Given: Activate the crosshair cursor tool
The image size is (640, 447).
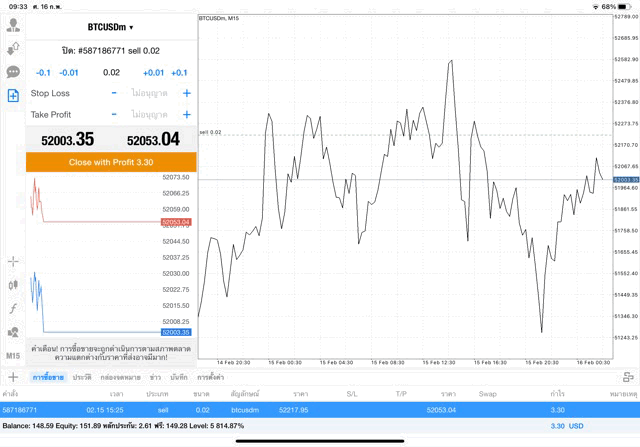Looking at the screenshot, I should (13, 262).
